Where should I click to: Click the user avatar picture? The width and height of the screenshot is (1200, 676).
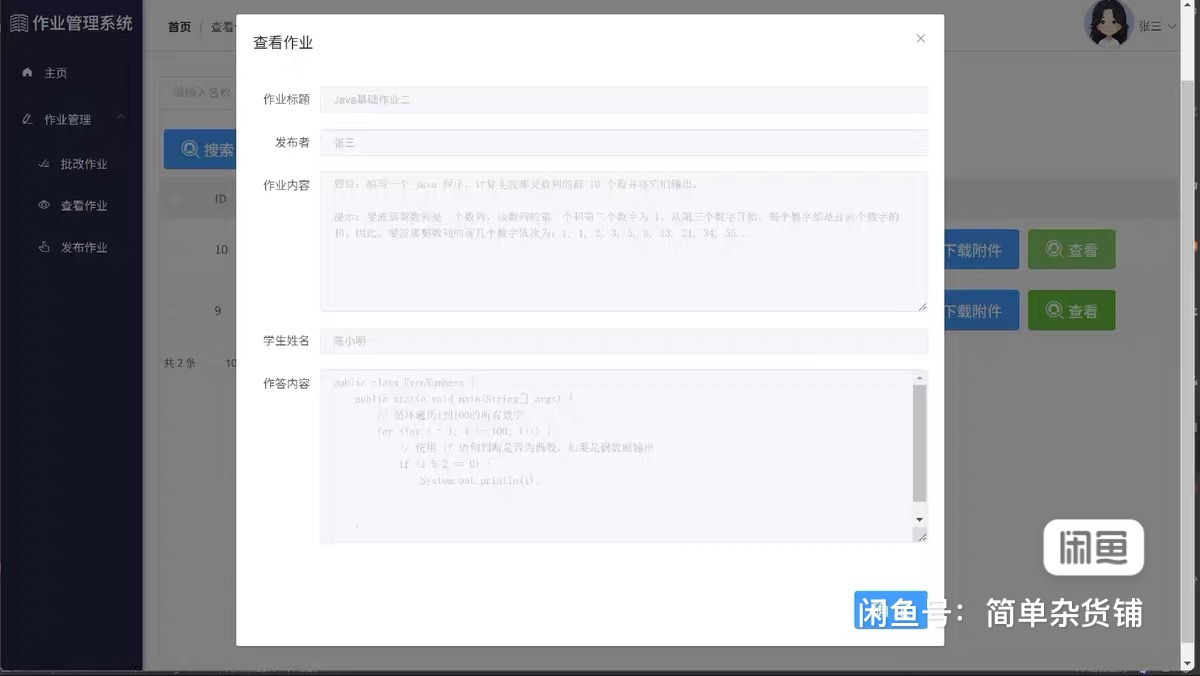(1108, 24)
